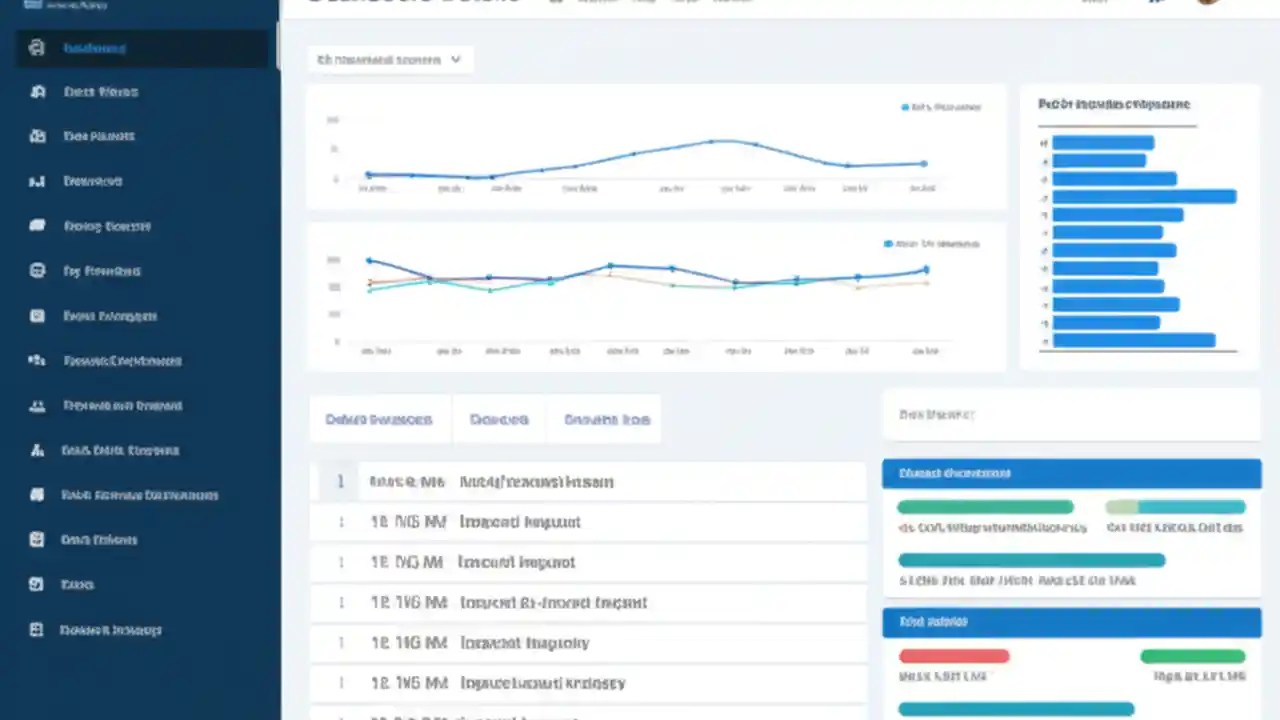Toggle the blue series legend on the top chart
1280x720 pixels.
click(940, 107)
